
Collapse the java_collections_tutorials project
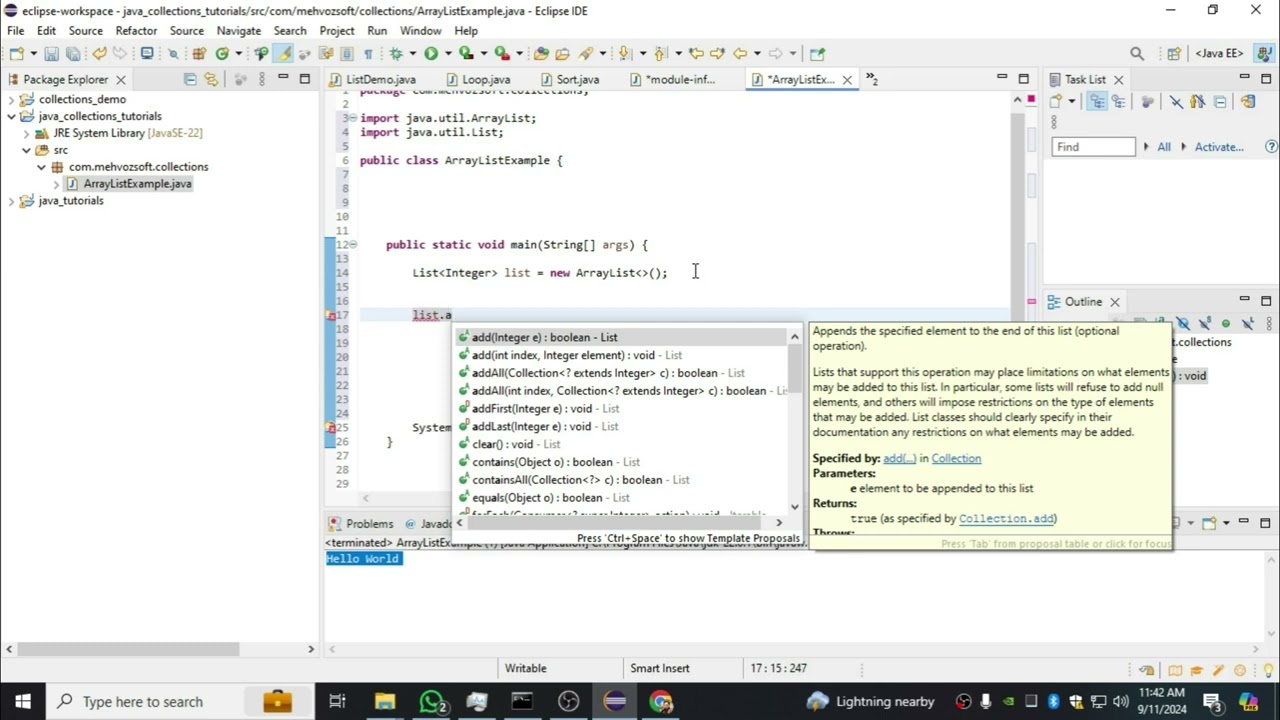point(11,116)
